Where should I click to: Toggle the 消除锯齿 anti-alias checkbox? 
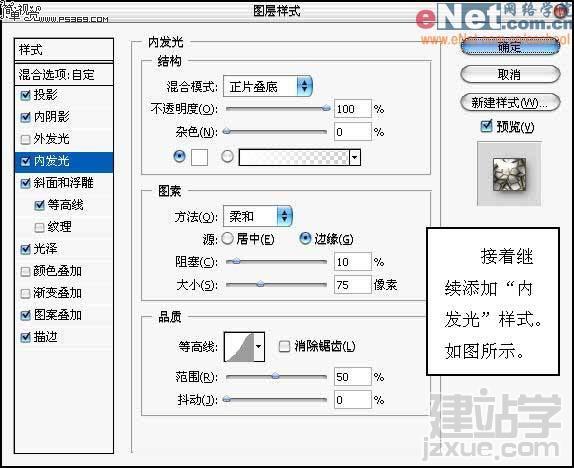click(284, 346)
